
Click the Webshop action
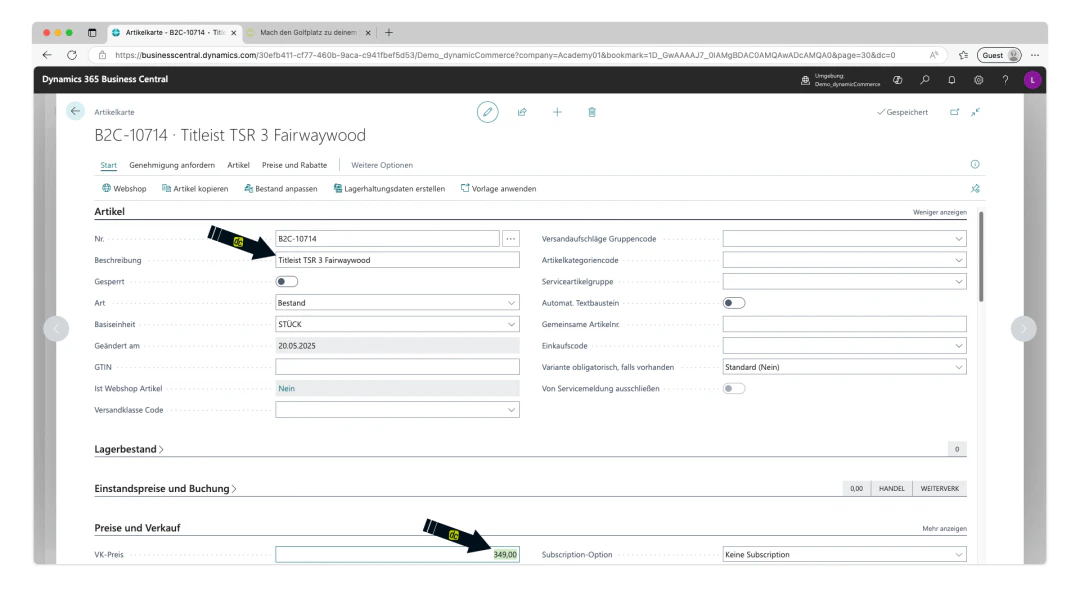pyautogui.click(x=124, y=189)
